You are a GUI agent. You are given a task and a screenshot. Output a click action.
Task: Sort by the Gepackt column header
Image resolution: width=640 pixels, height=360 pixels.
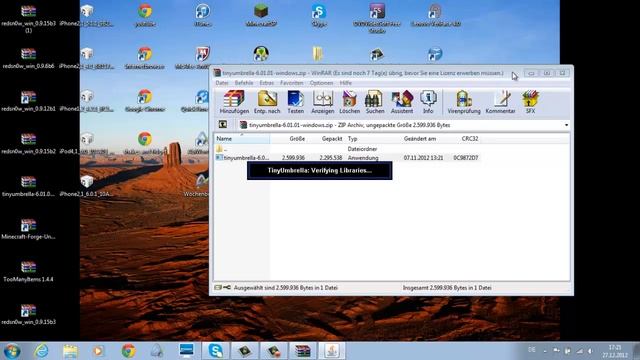click(x=326, y=139)
